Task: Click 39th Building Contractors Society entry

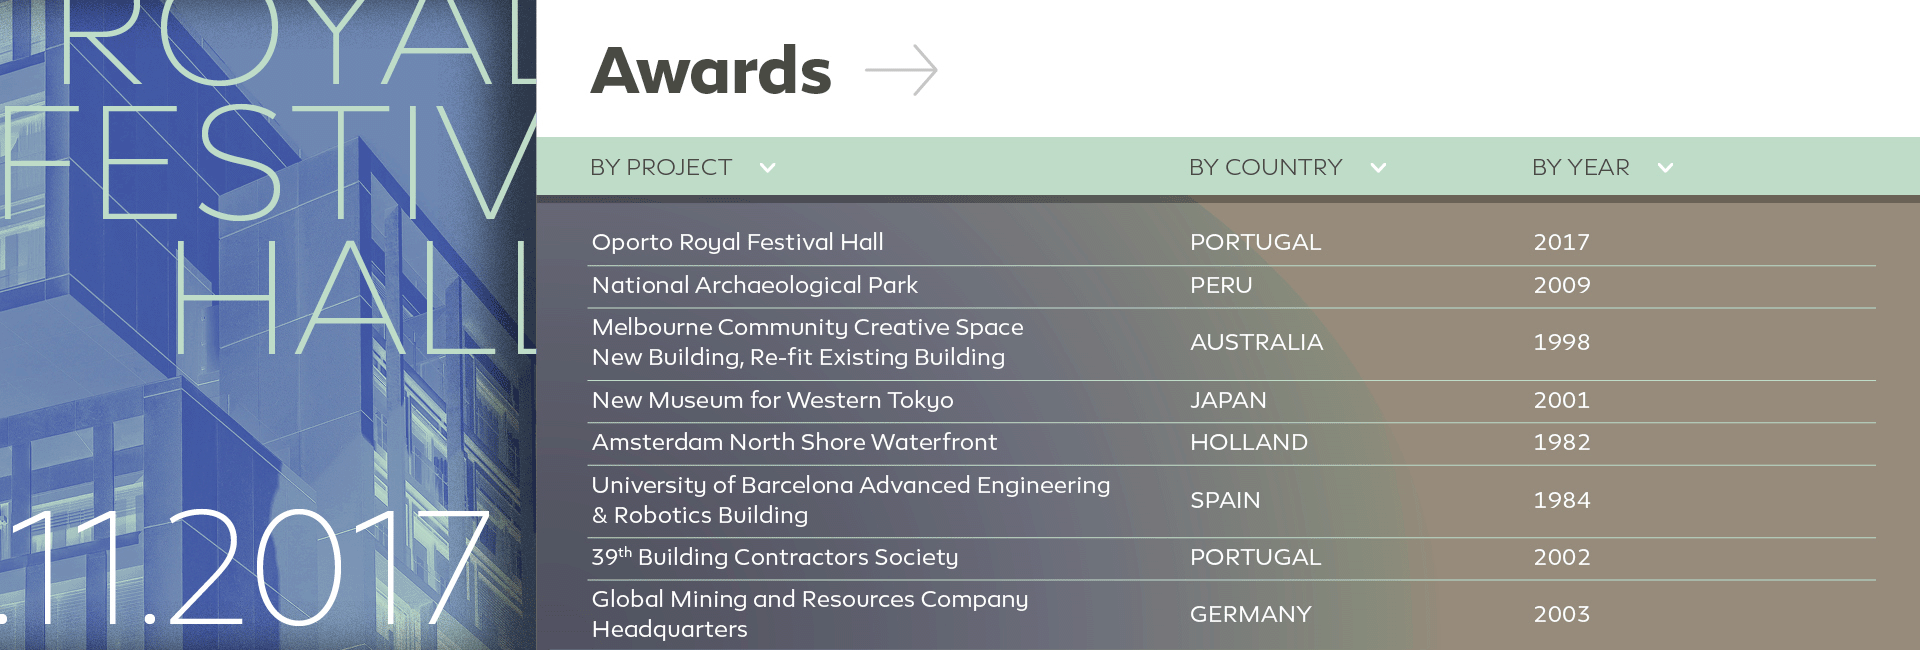Action: pos(774,557)
